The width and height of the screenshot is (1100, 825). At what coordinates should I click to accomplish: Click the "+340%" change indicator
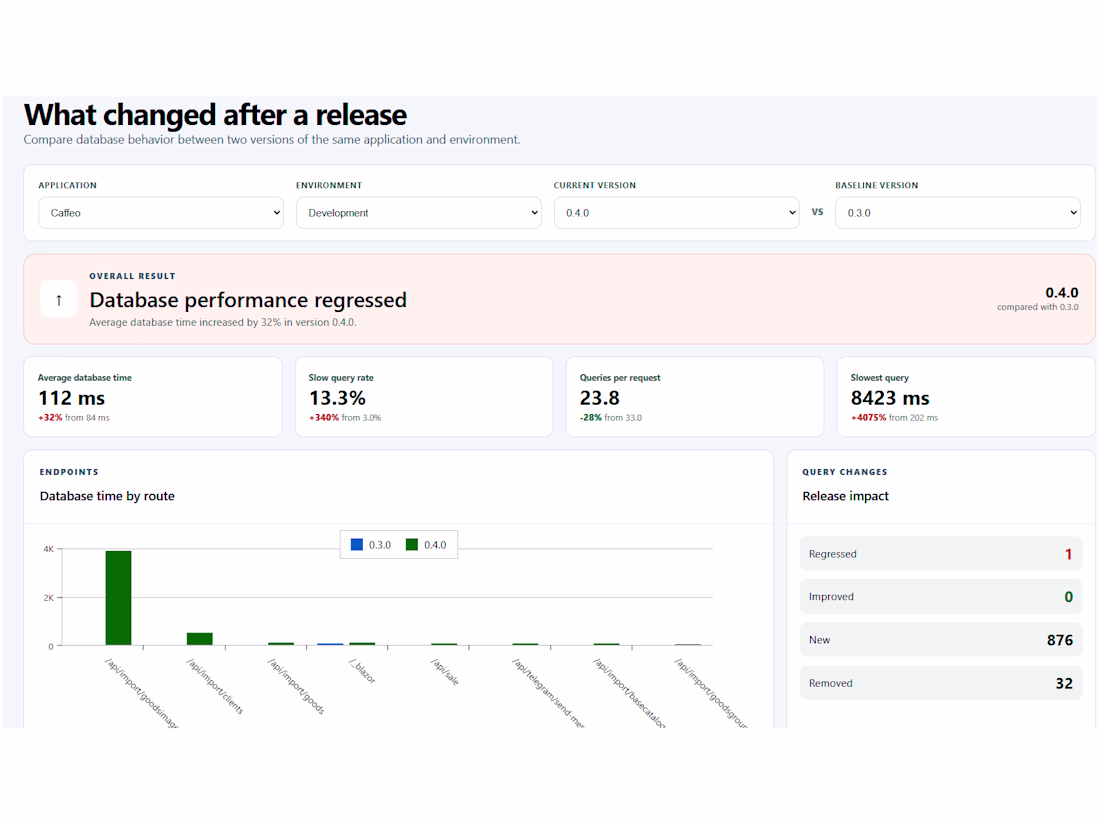324,417
